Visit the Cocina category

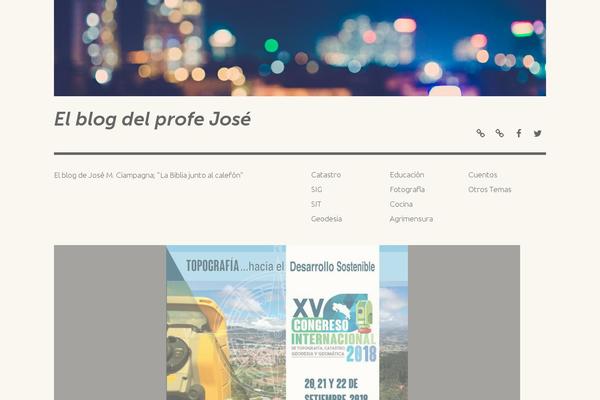[x=401, y=204]
